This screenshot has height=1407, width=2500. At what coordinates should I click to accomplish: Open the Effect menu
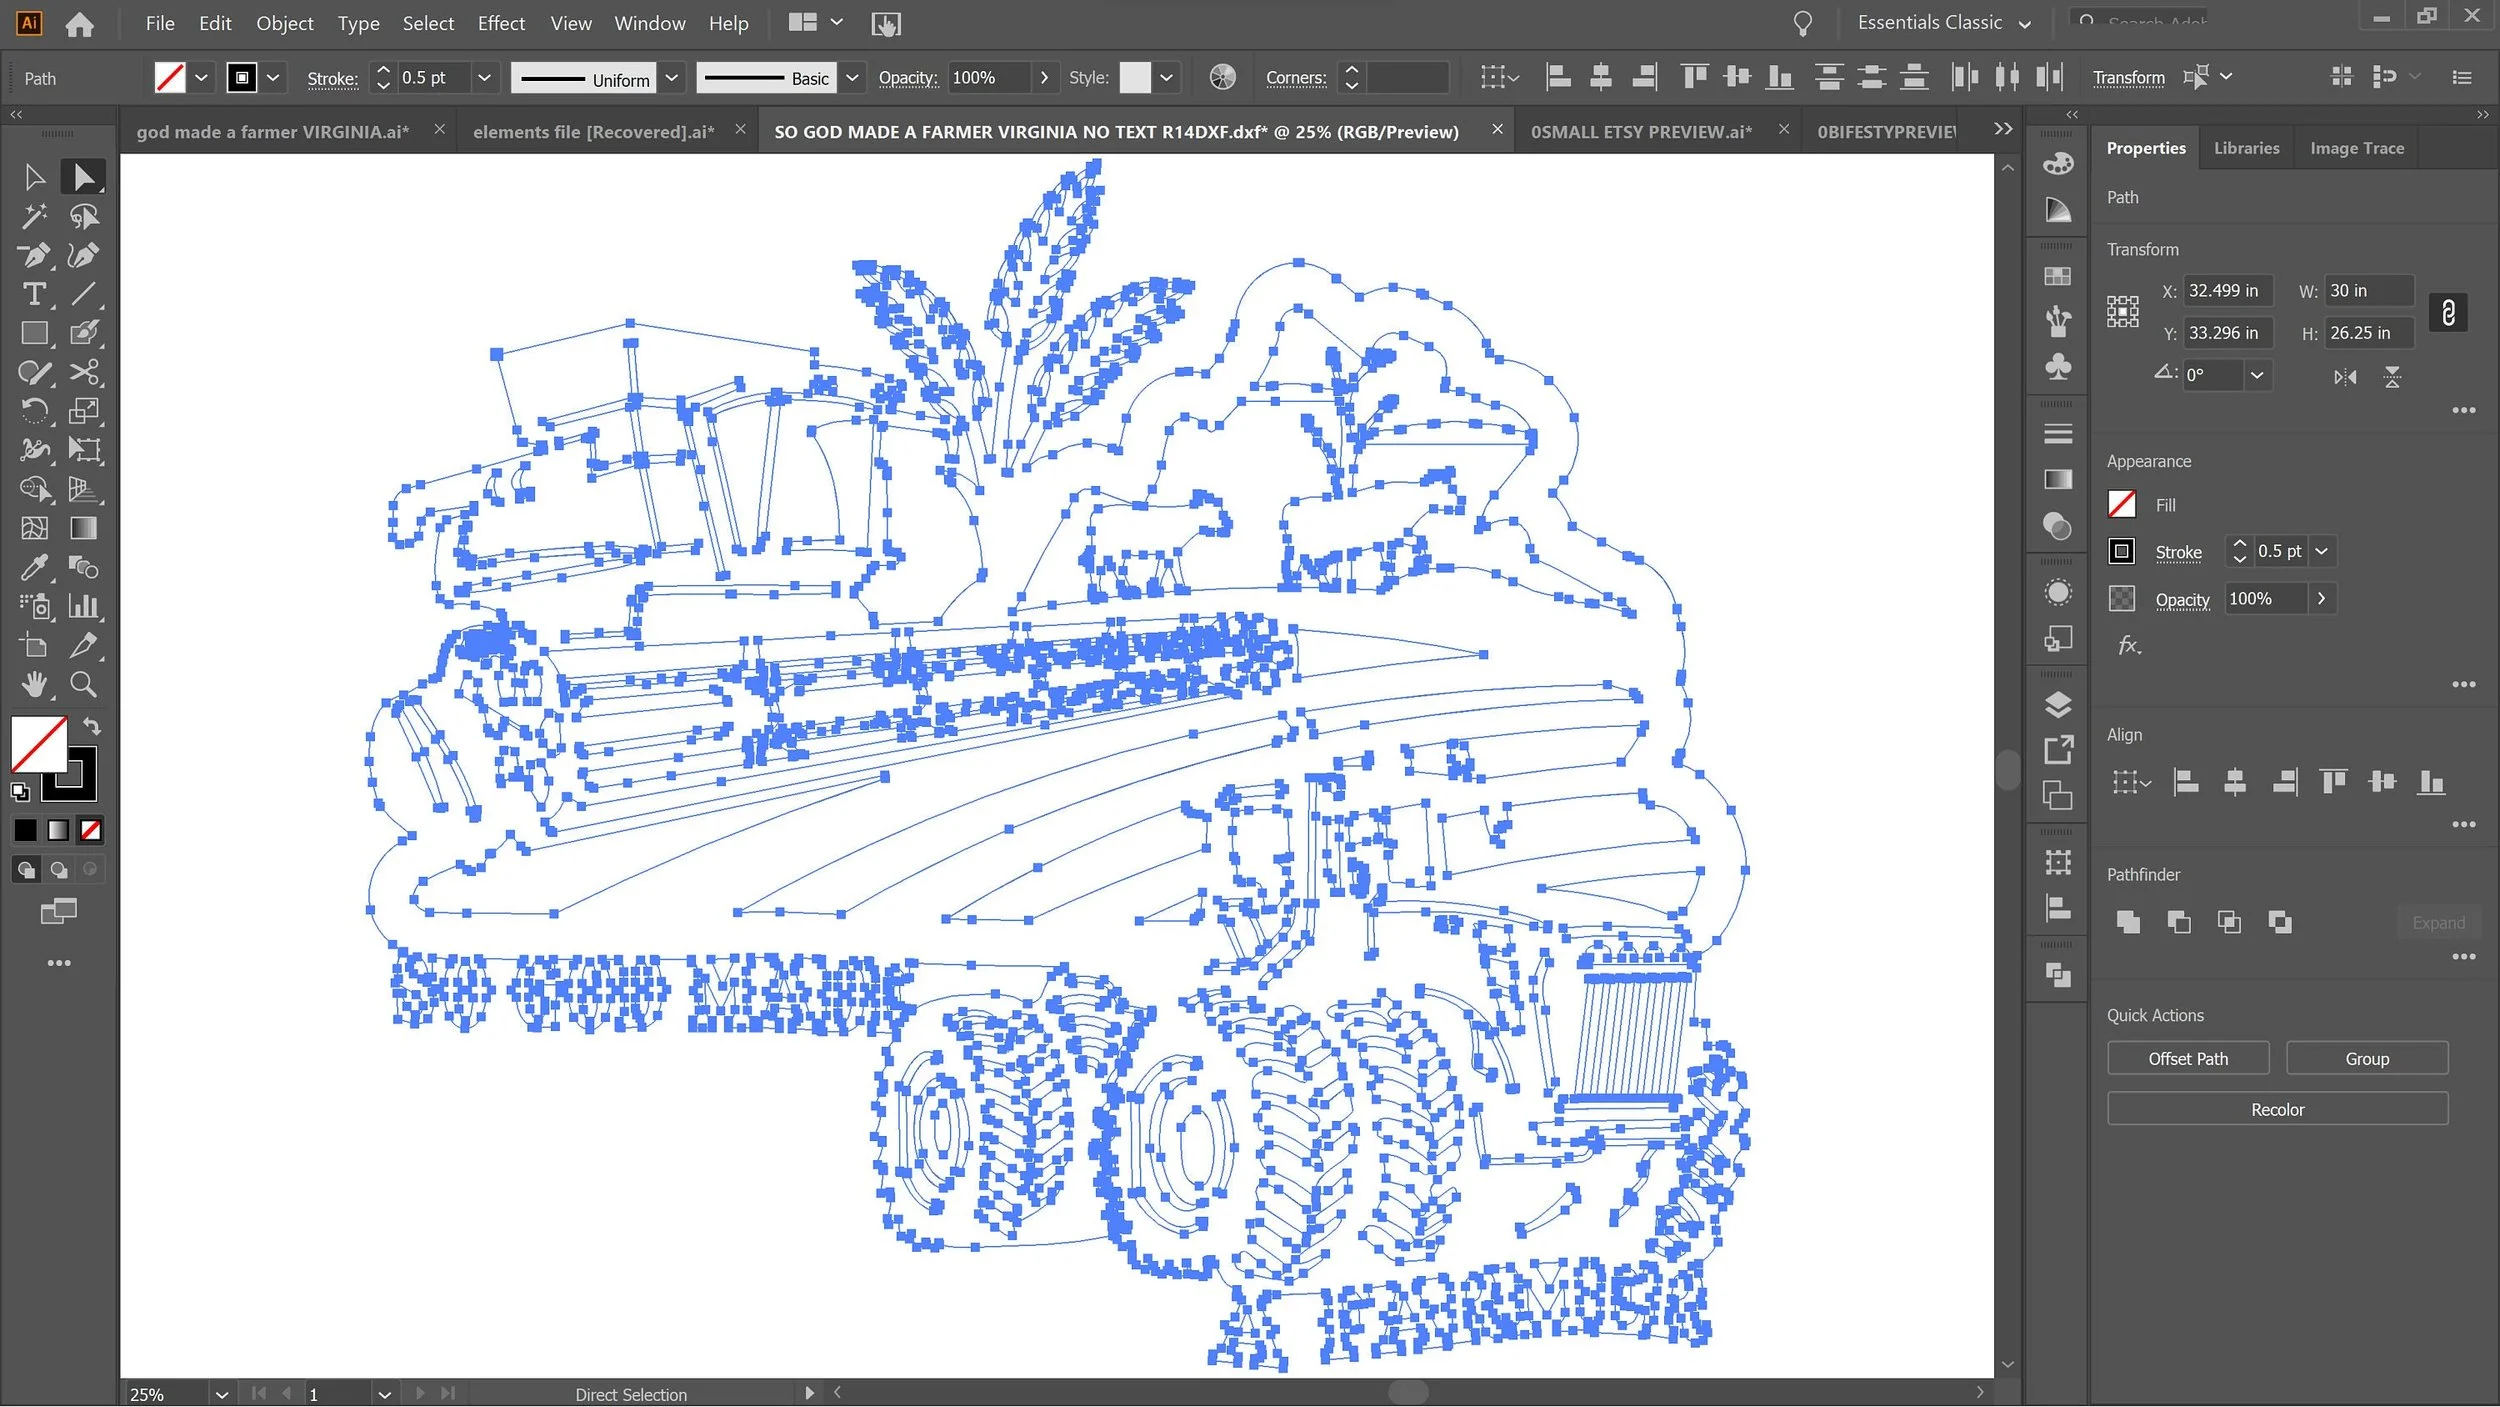(x=500, y=23)
